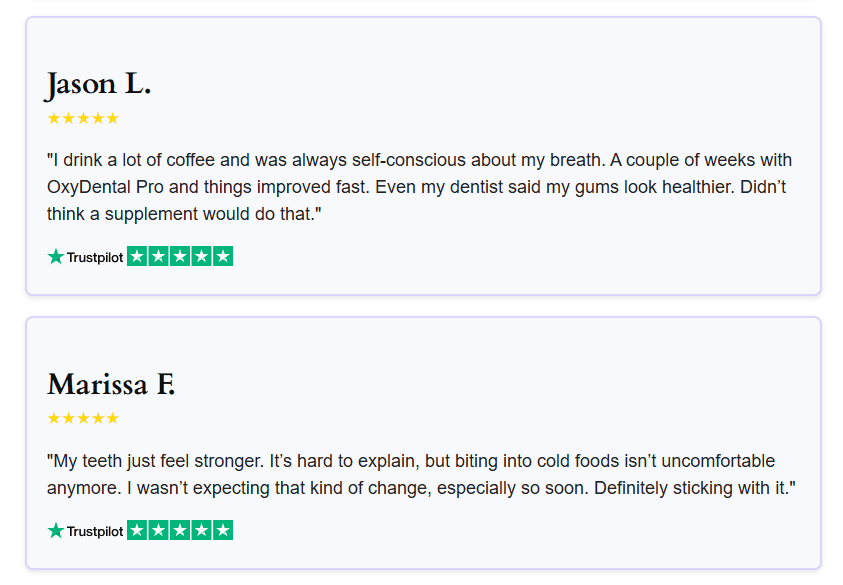This screenshot has width=843, height=585.
Task: Click first green Trustpilot star in Jason's review
Action: point(137,256)
